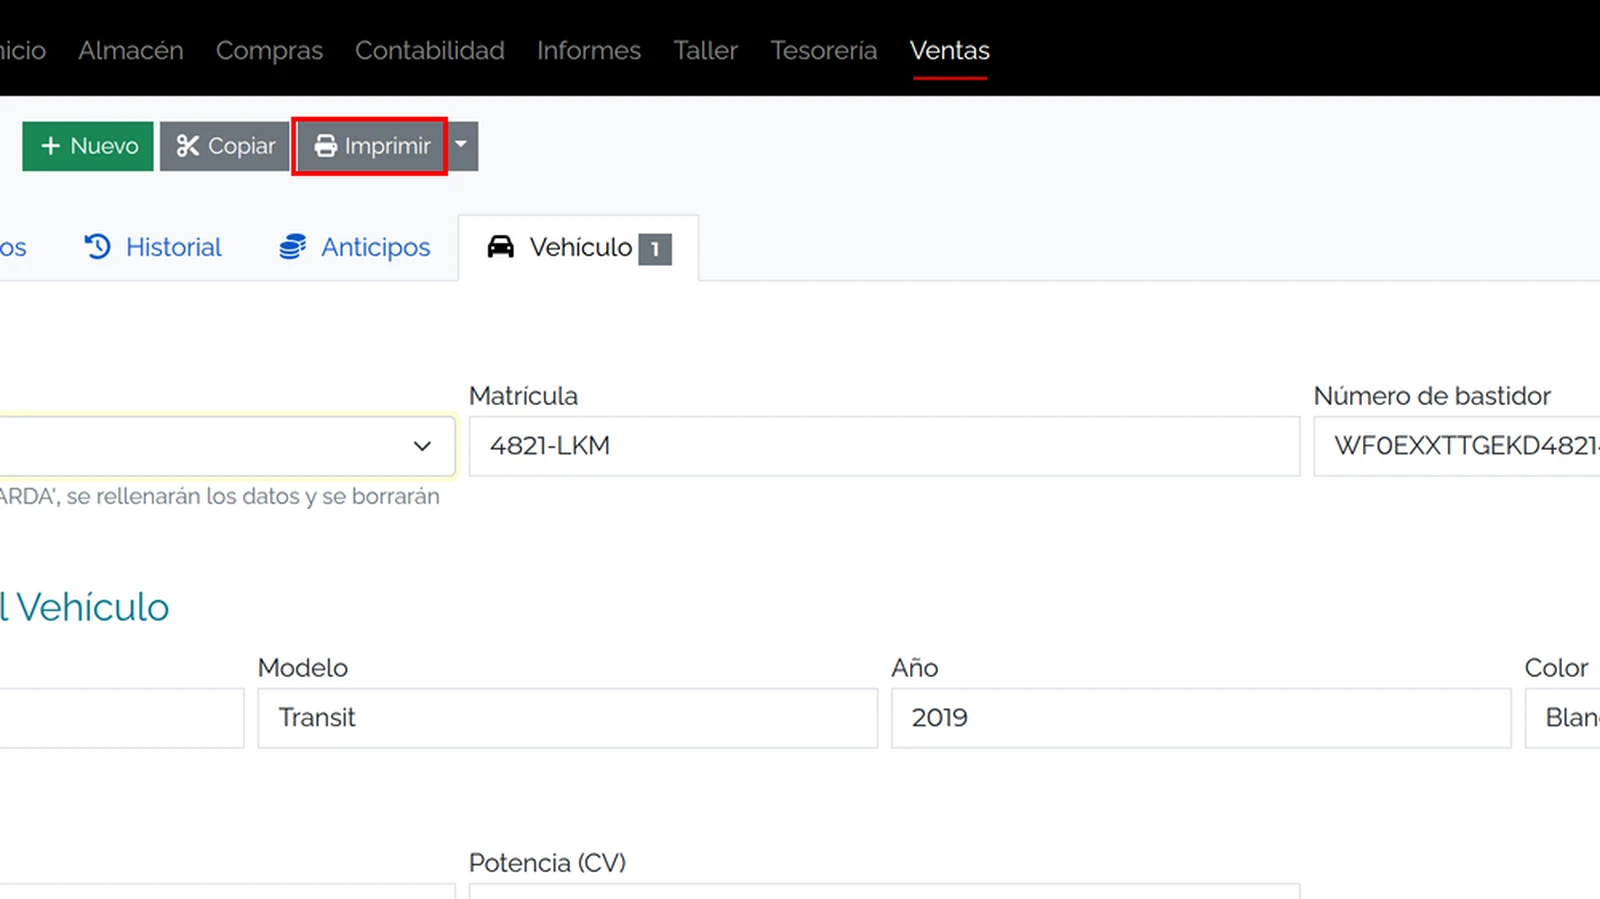This screenshot has height=899, width=1600.
Task: Click the Número de bastidor field
Action: [x=1457, y=446]
